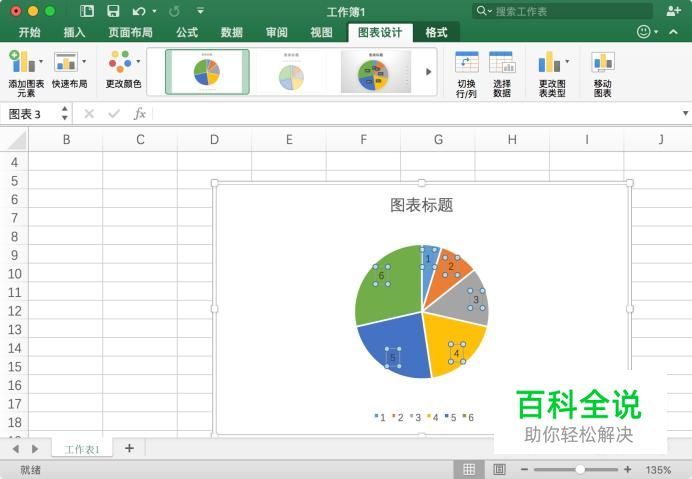Switch to the 审阅 tab
Image resolution: width=692 pixels, height=479 pixels.
point(277,32)
